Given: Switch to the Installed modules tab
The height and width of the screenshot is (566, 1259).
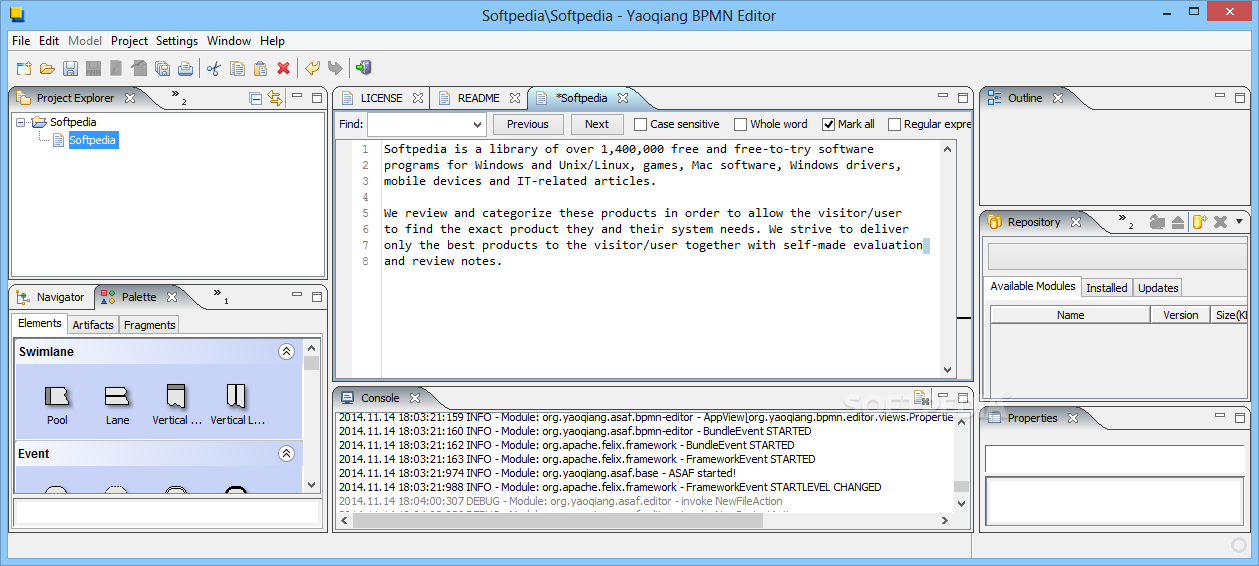Looking at the screenshot, I should (1107, 287).
